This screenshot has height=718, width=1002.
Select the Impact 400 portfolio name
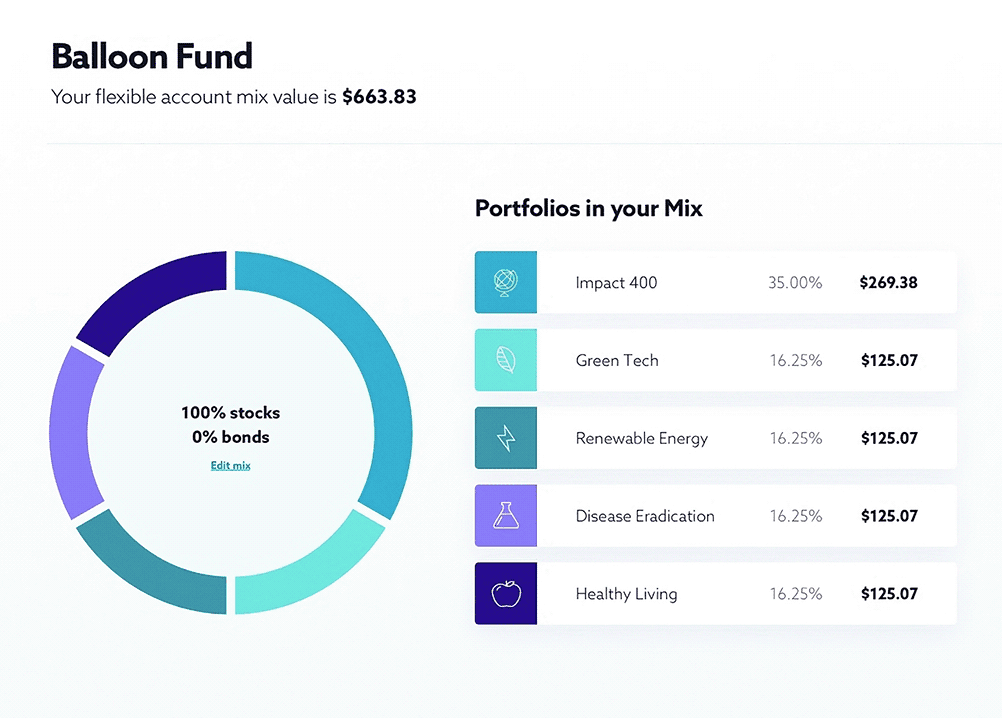click(x=616, y=282)
